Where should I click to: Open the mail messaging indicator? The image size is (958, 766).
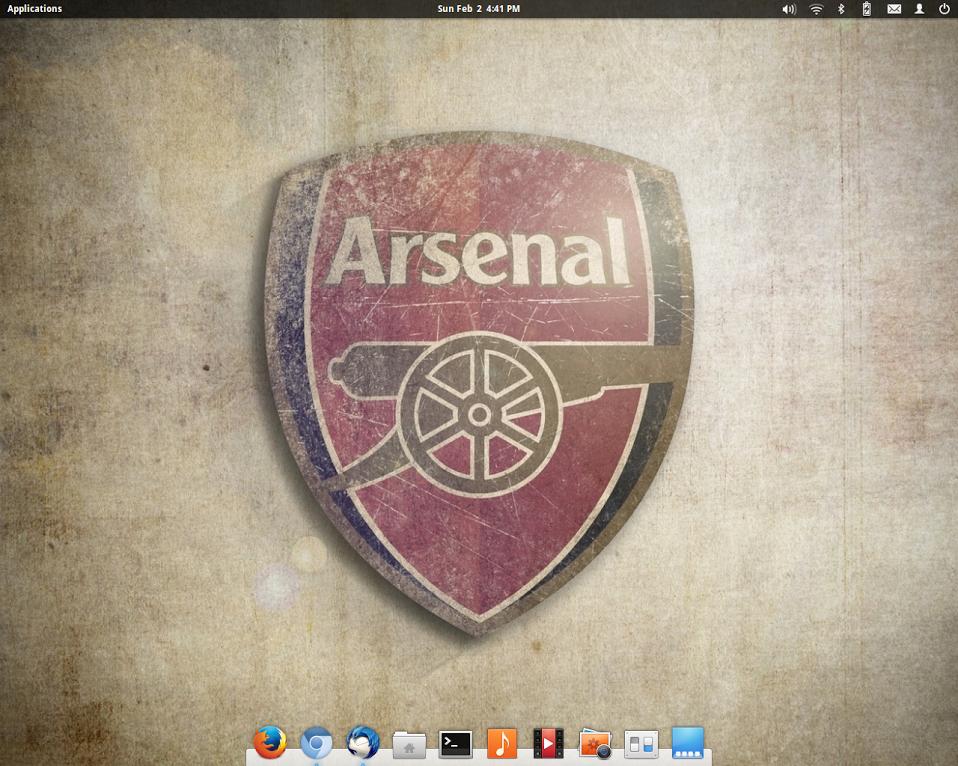(894, 9)
